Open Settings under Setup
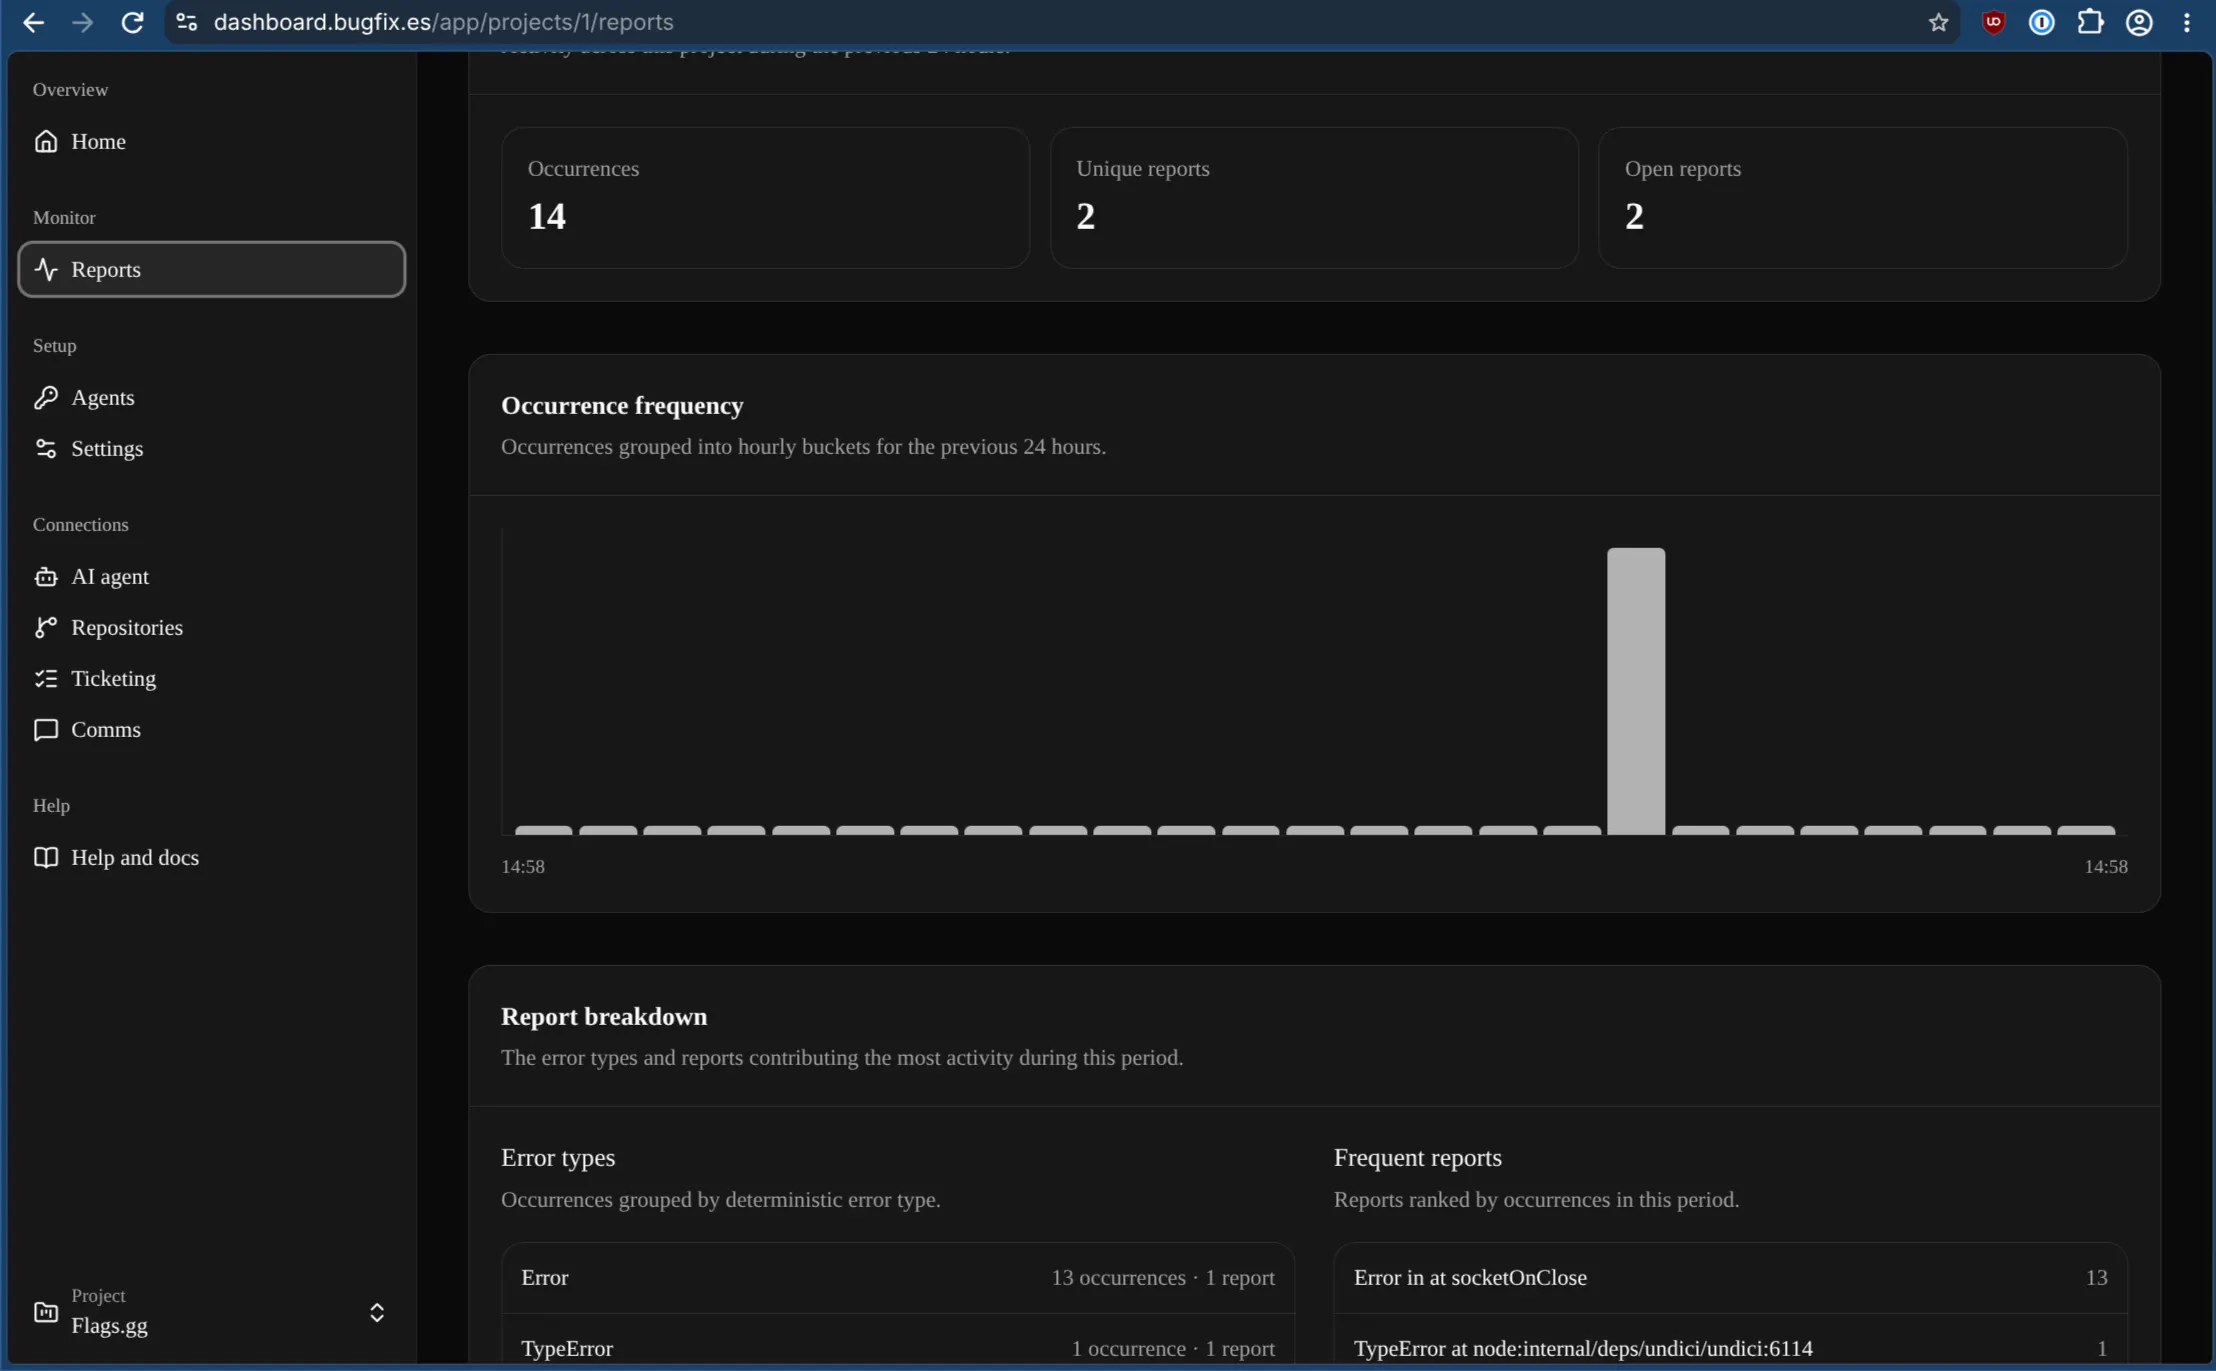 pyautogui.click(x=212, y=448)
